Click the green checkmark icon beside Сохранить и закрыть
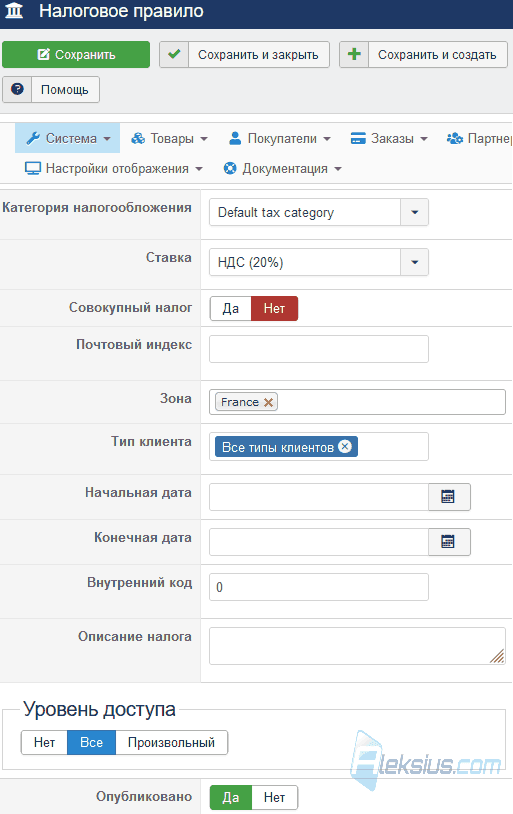513x814 pixels. [x=174, y=54]
